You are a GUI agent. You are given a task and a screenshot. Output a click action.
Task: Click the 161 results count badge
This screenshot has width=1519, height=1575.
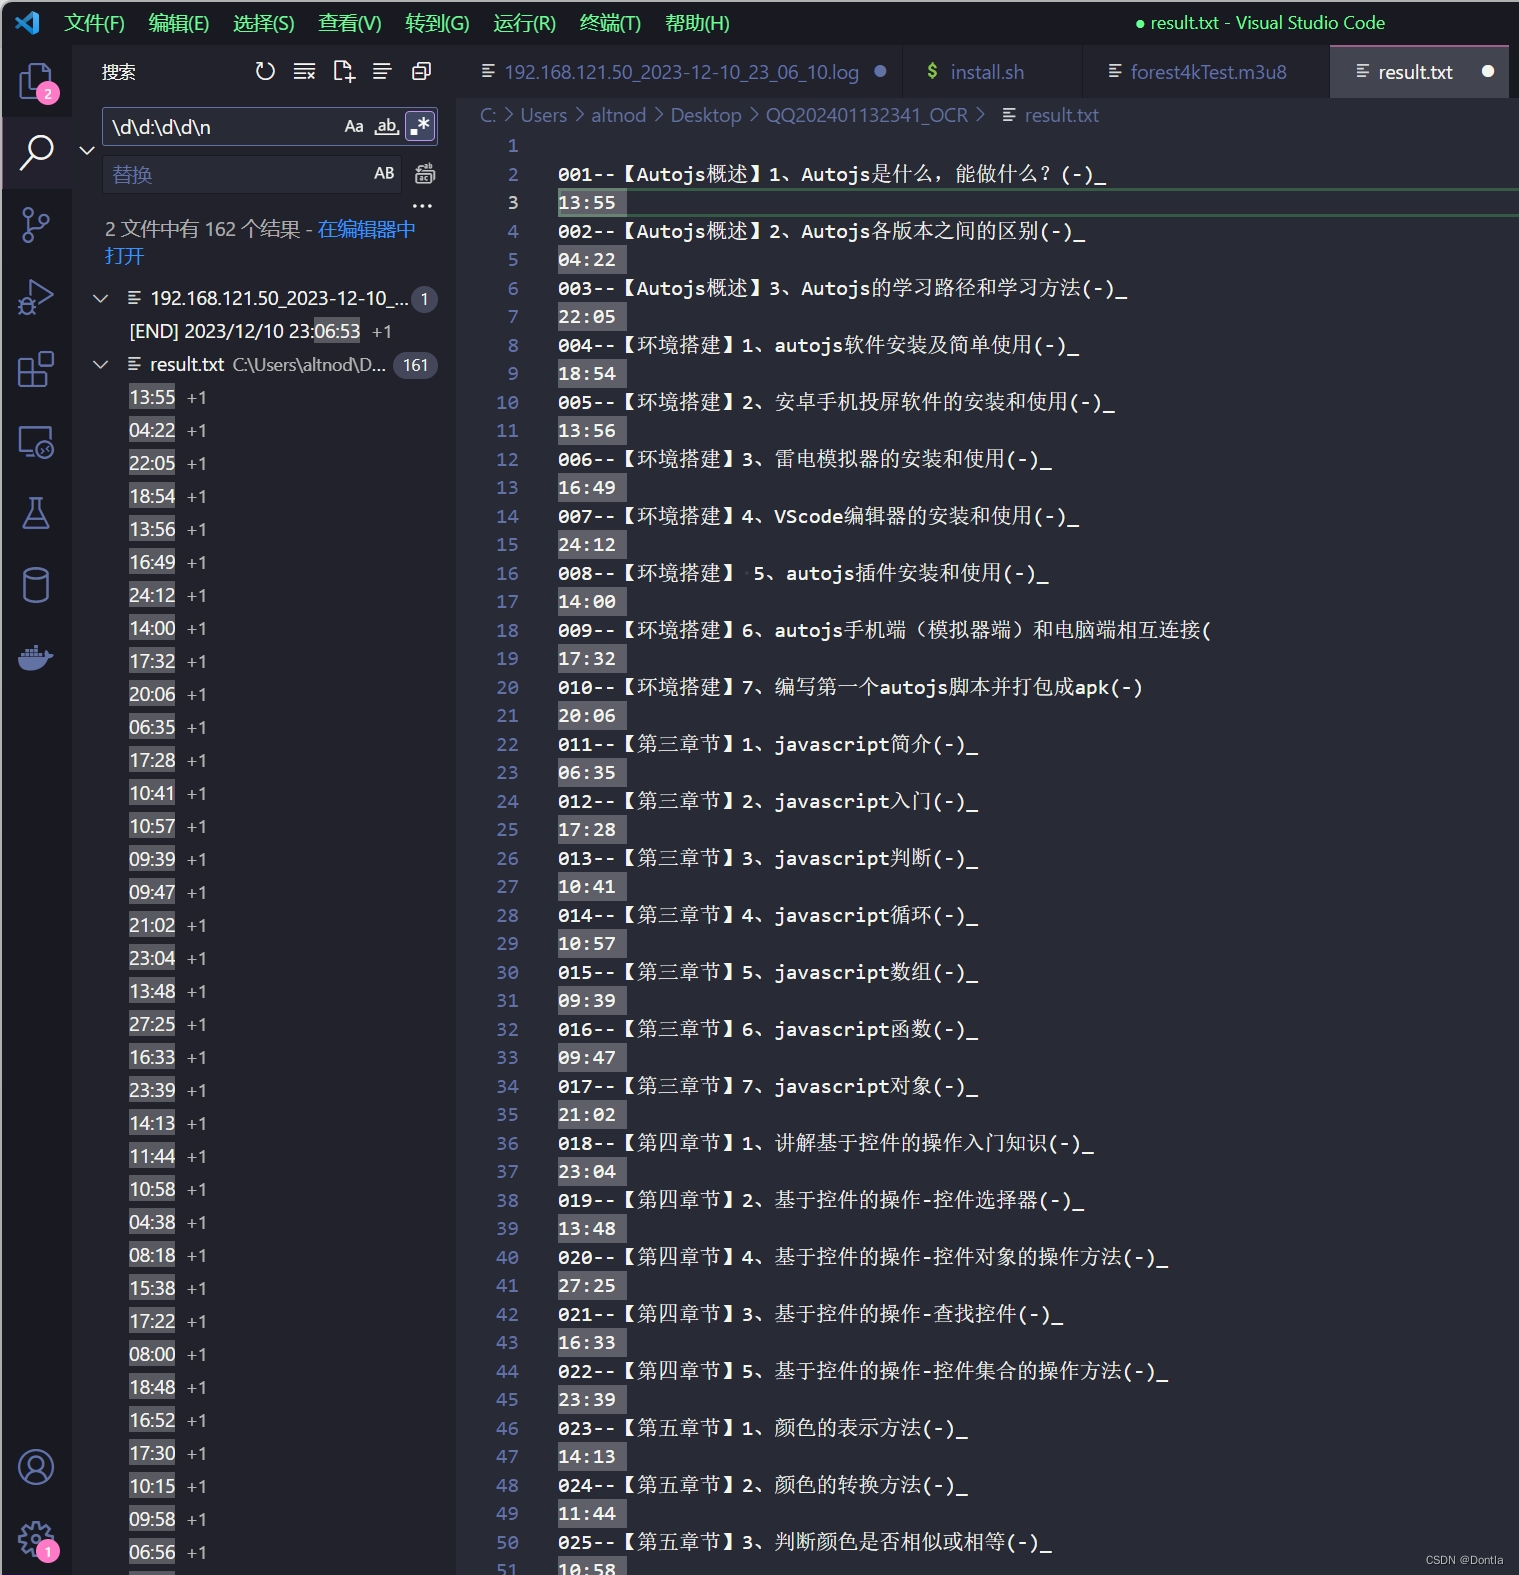pos(416,365)
